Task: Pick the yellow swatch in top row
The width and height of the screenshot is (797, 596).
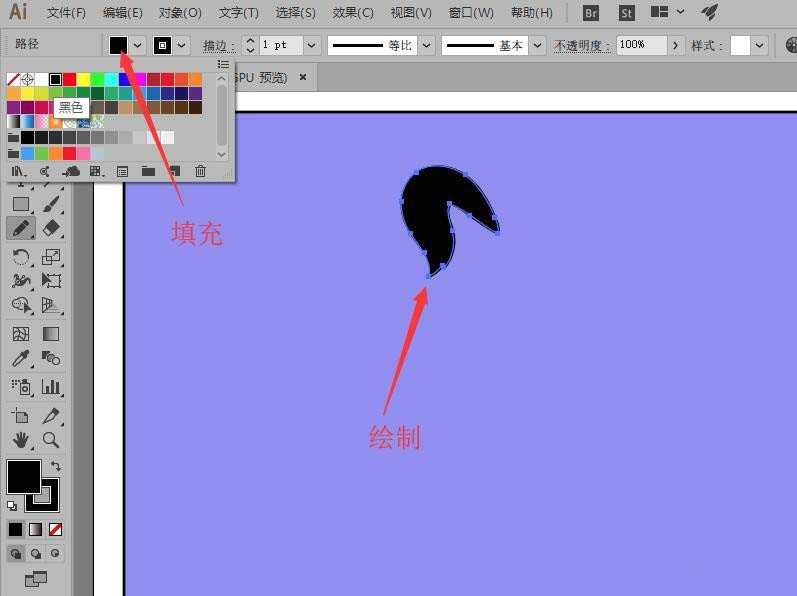Action: click(83, 79)
